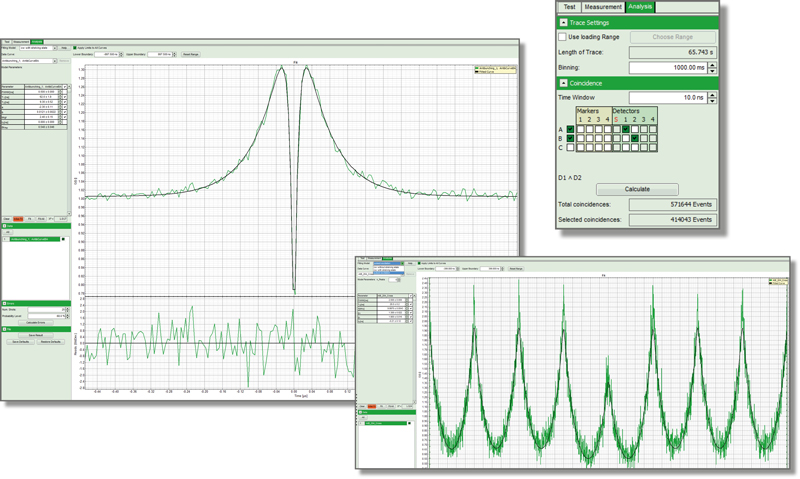Untick Detector 1 in row A
The image size is (800, 479).
626,129
